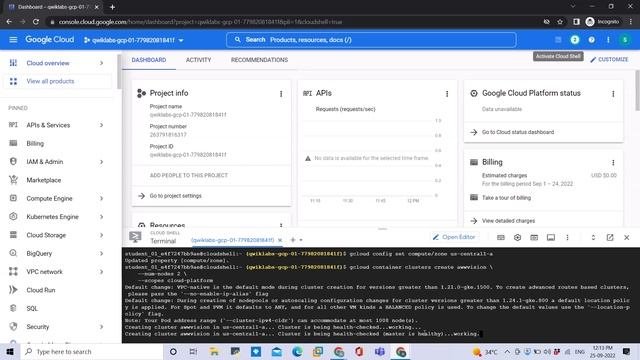Click Cloud Shell web preview icon
The height and width of the screenshot is (360, 640).
[x=534, y=238]
